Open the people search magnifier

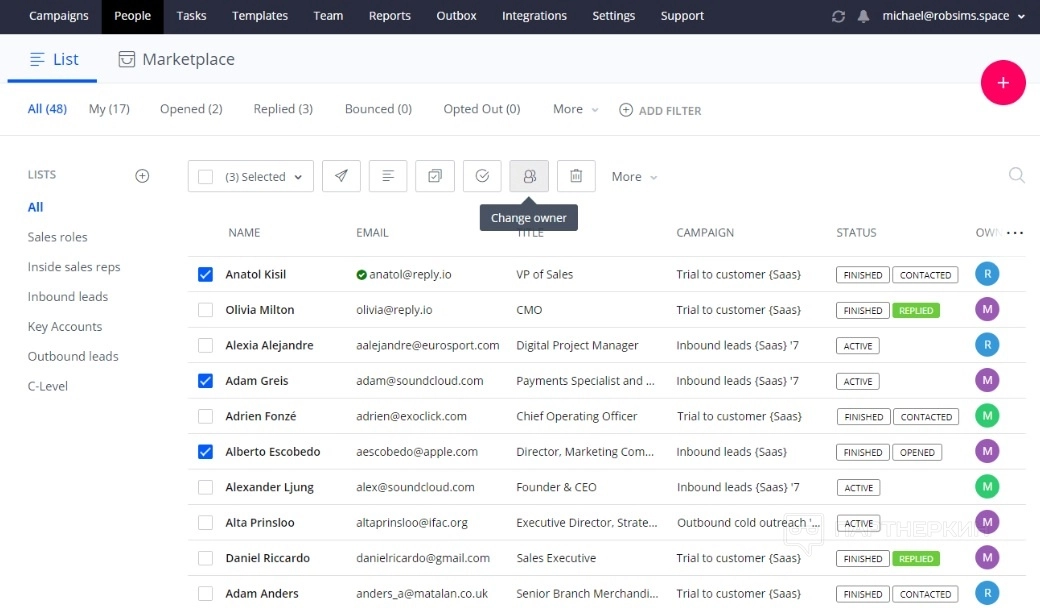(x=1016, y=176)
